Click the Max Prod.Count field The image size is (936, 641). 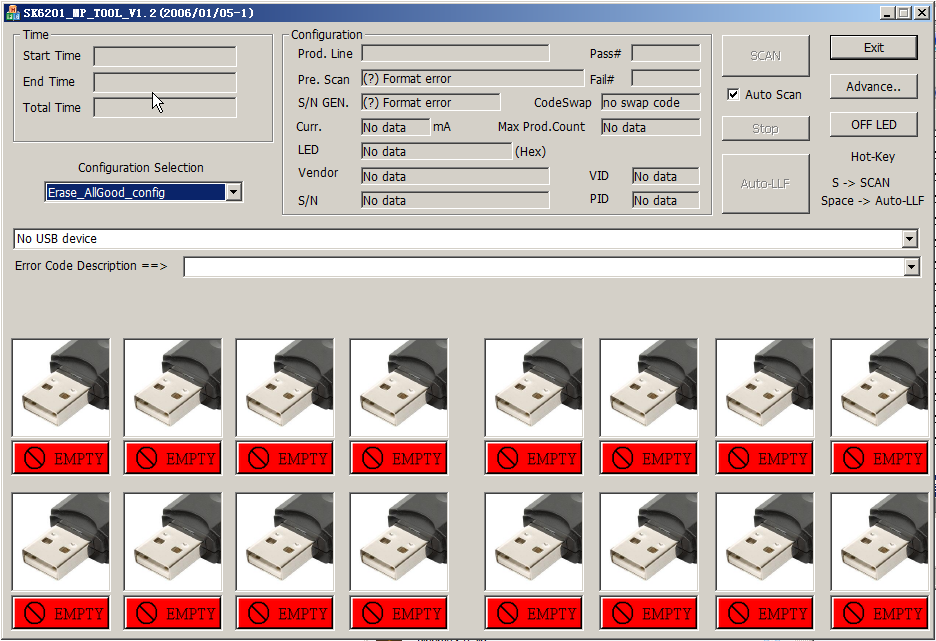[651, 127]
